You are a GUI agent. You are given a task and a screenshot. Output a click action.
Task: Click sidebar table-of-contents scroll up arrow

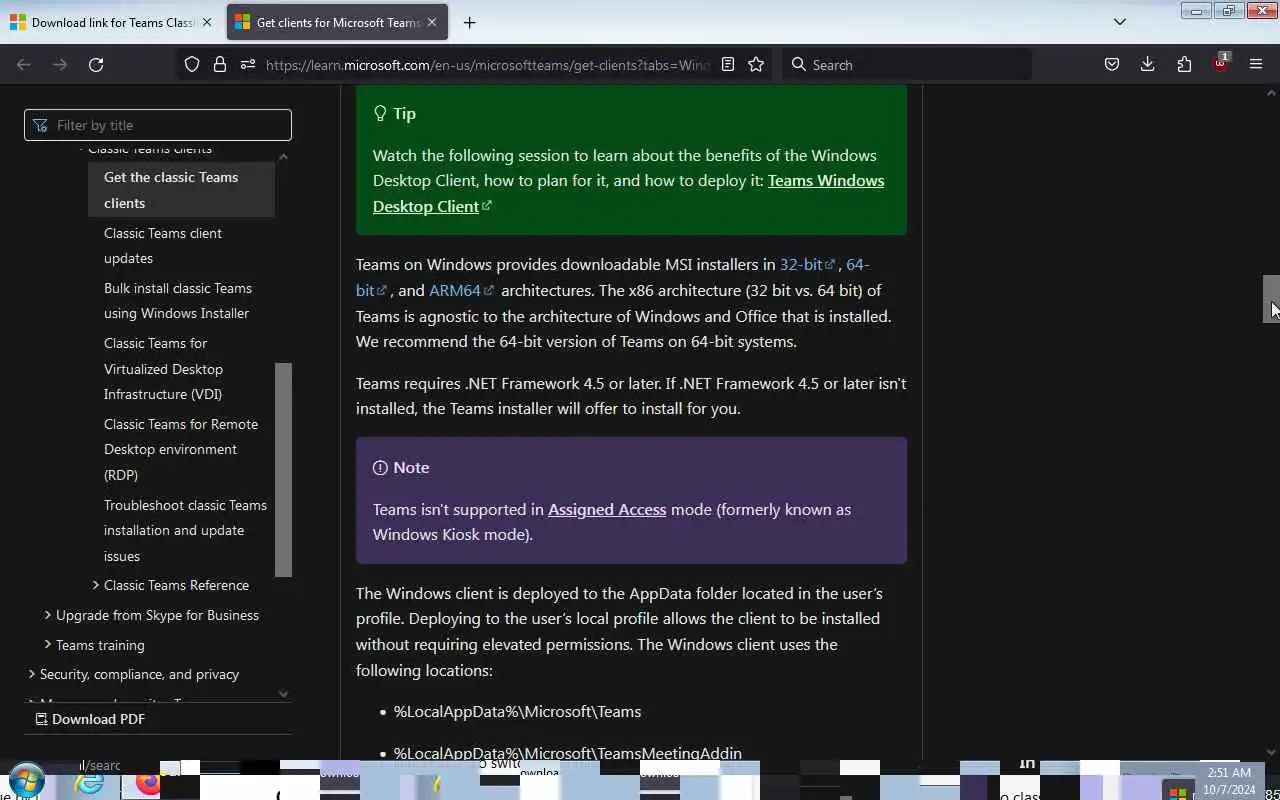[283, 157]
